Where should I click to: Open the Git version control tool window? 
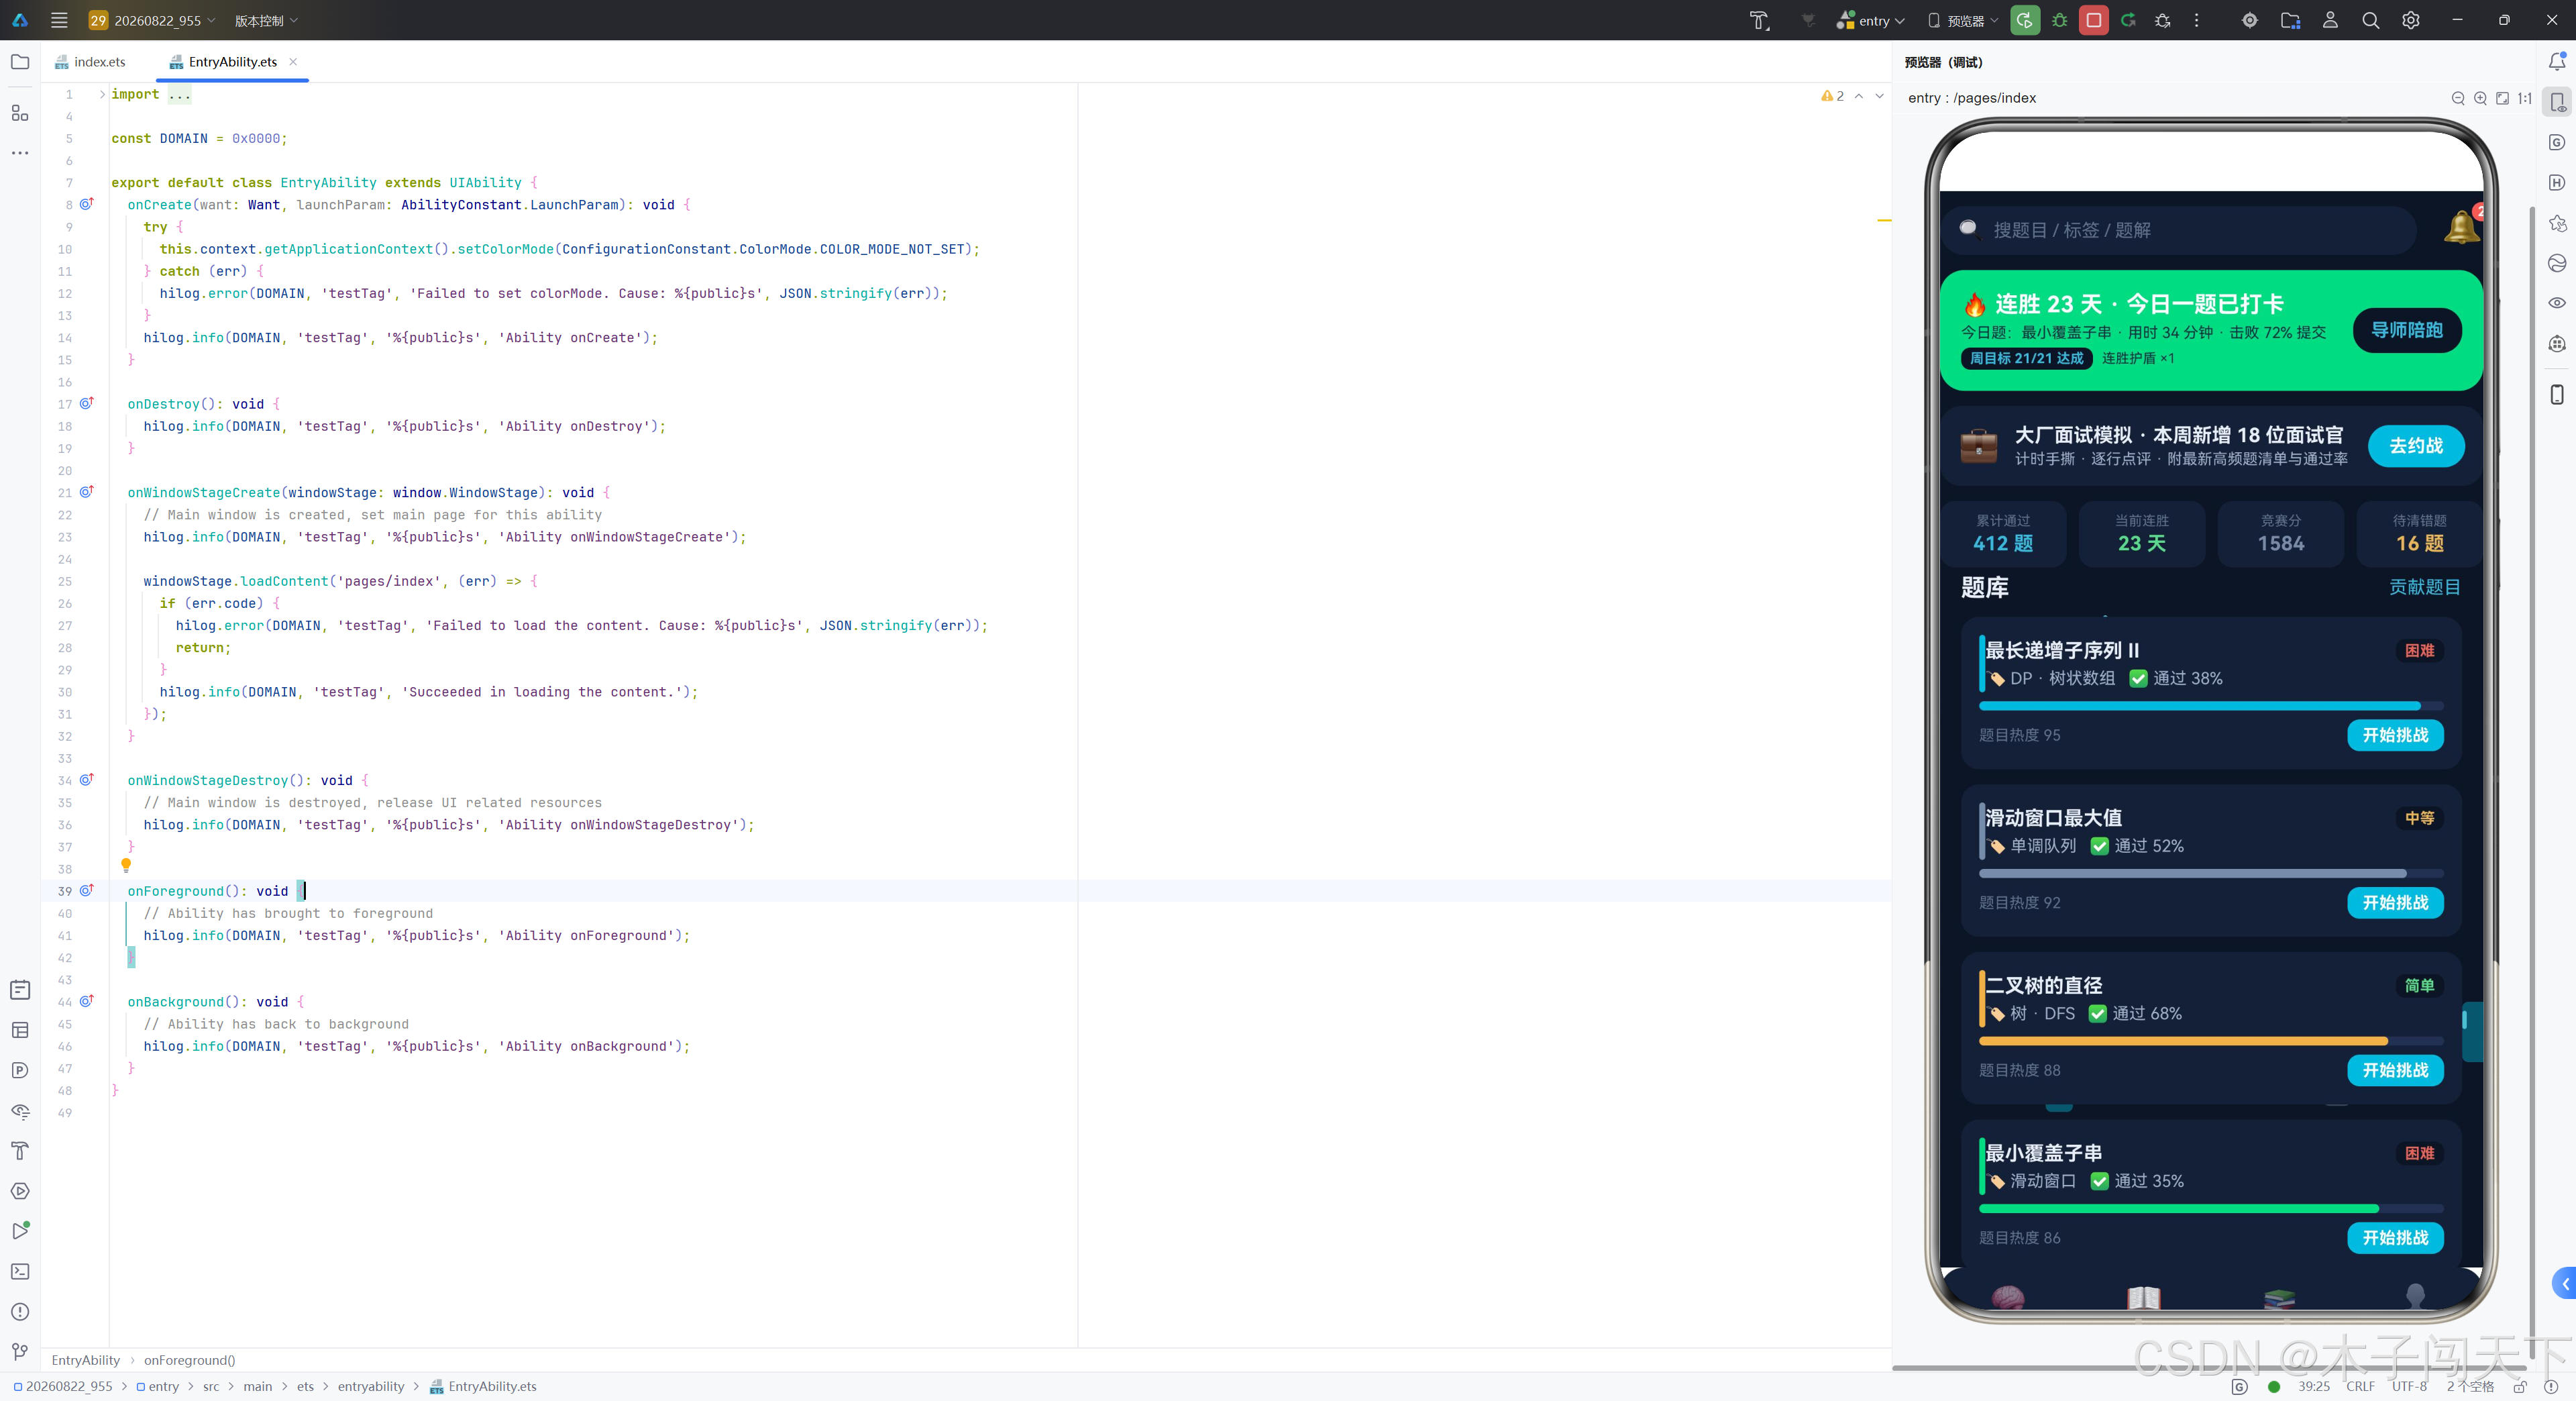tap(20, 1351)
